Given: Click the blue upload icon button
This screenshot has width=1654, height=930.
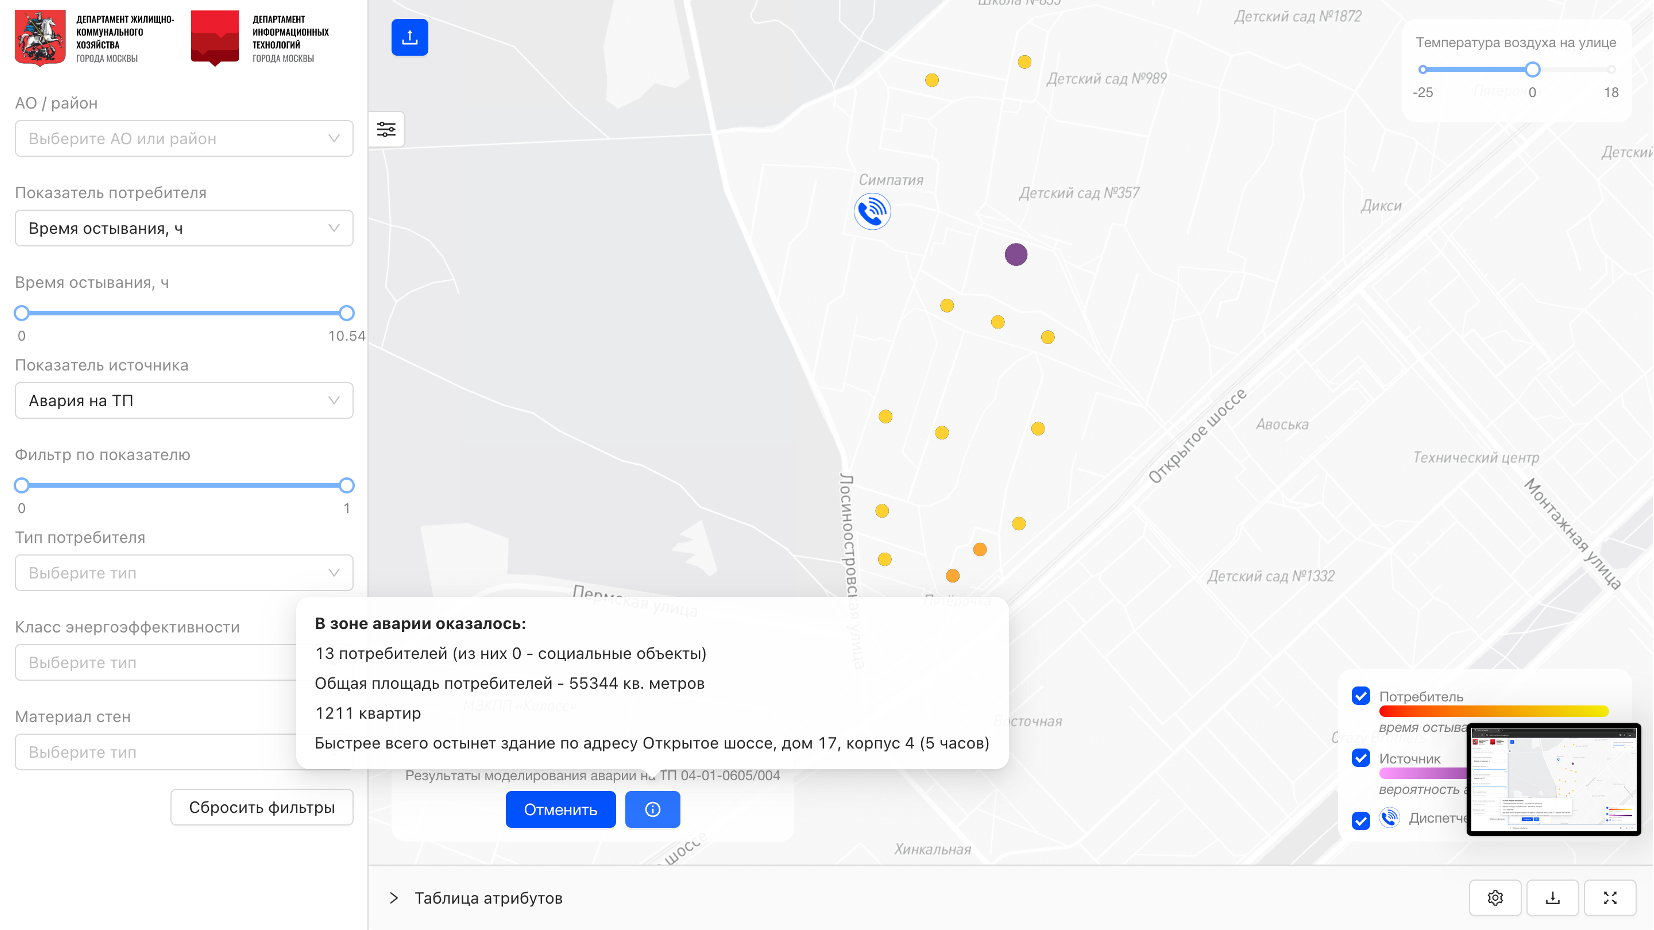Looking at the screenshot, I should (x=410, y=38).
